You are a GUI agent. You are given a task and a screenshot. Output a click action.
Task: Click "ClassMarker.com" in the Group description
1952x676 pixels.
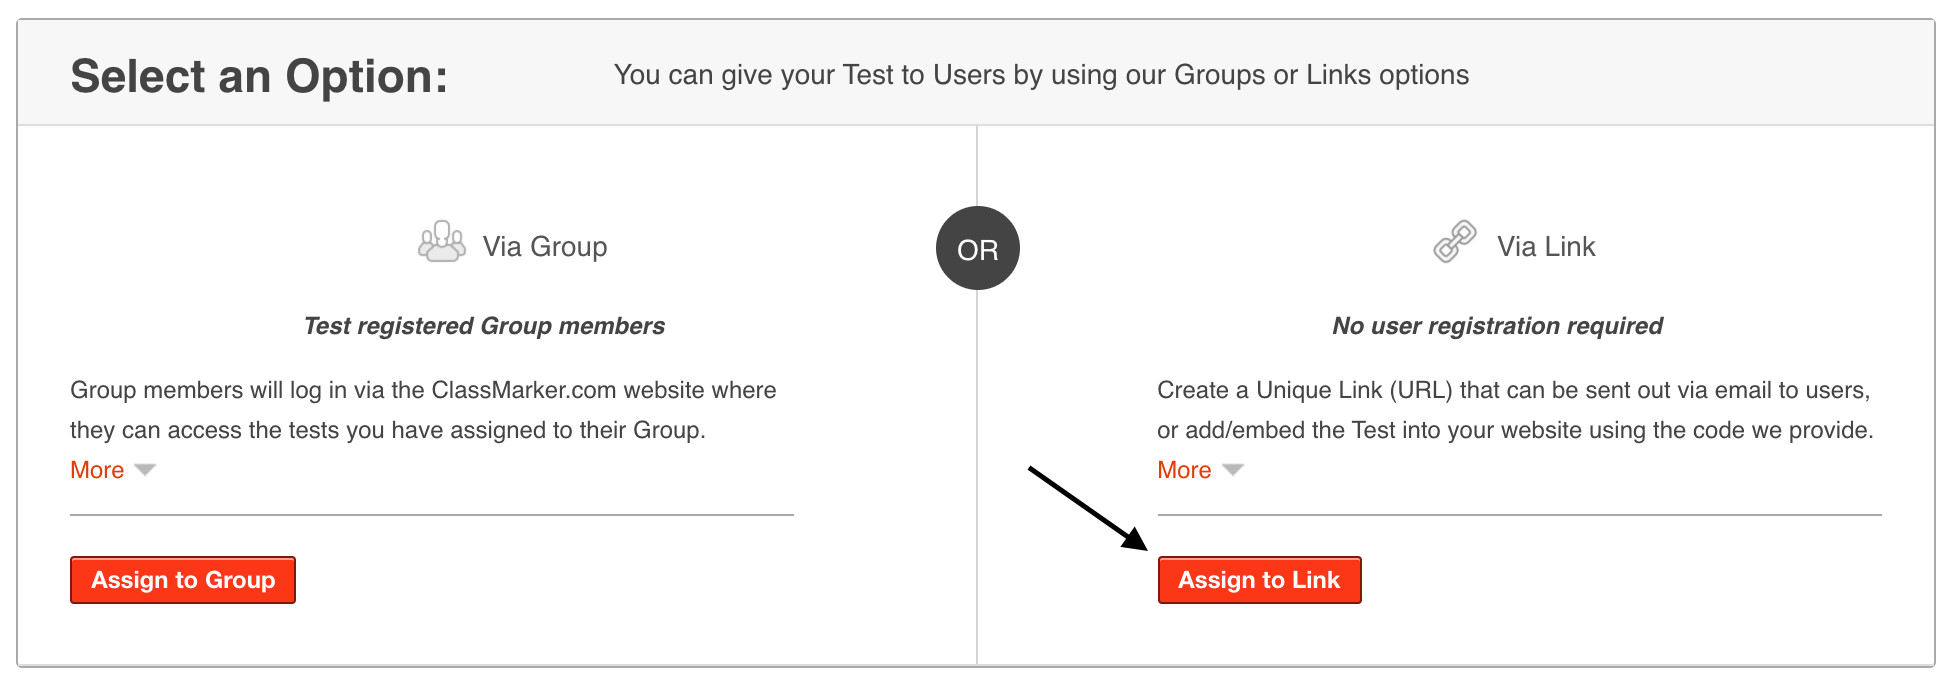pos(523,390)
